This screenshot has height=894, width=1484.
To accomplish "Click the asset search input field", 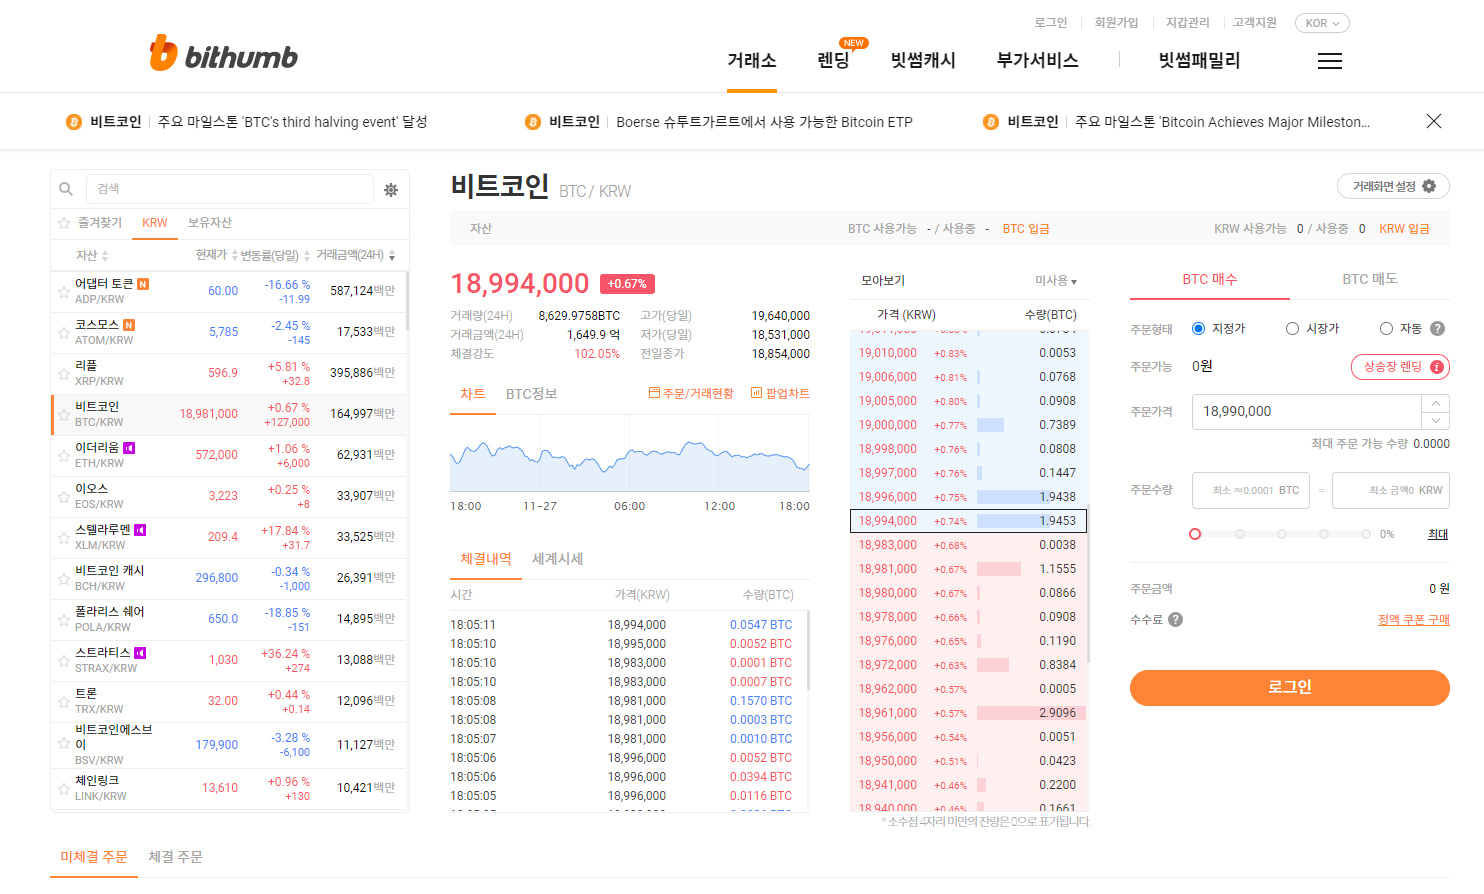I will point(230,189).
